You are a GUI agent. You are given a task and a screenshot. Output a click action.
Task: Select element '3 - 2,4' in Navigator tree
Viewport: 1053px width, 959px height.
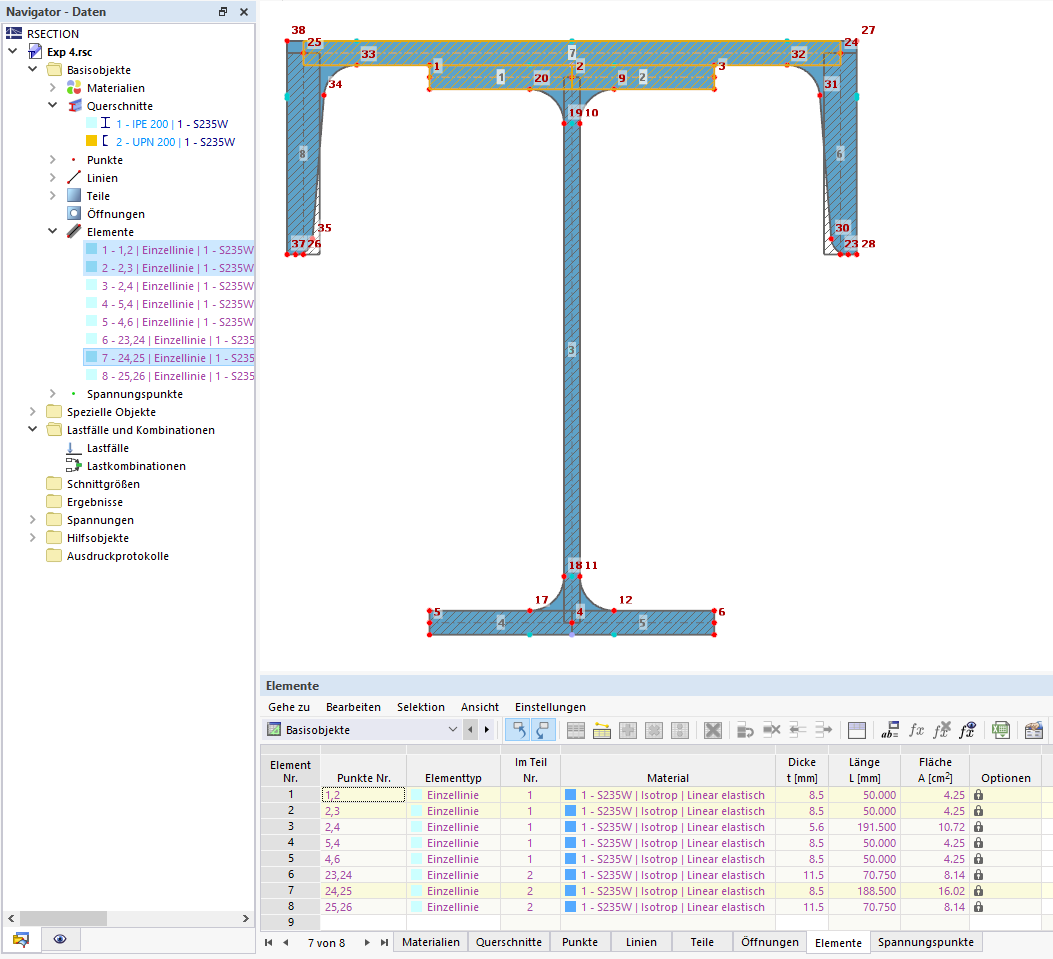tap(177, 286)
